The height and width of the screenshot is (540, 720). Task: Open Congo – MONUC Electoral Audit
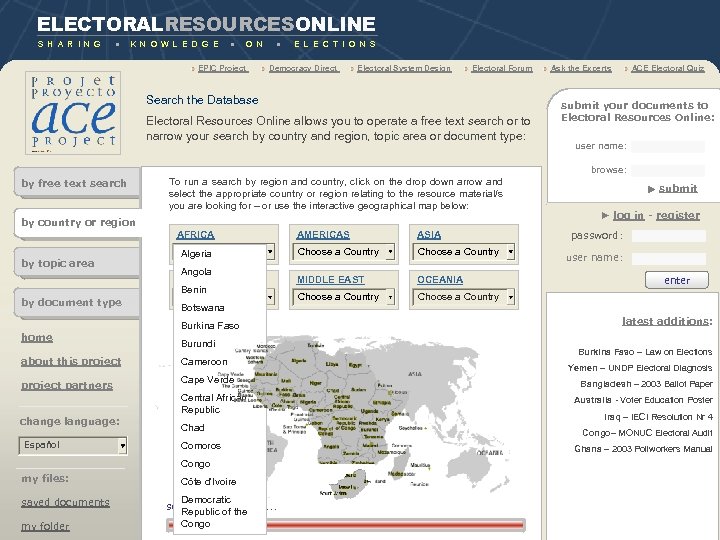(x=647, y=433)
